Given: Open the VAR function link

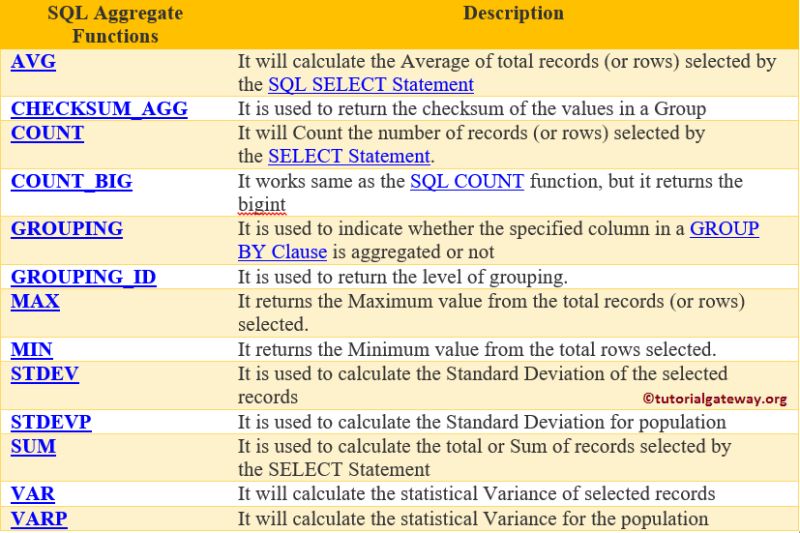Looking at the screenshot, I should tap(33, 494).
